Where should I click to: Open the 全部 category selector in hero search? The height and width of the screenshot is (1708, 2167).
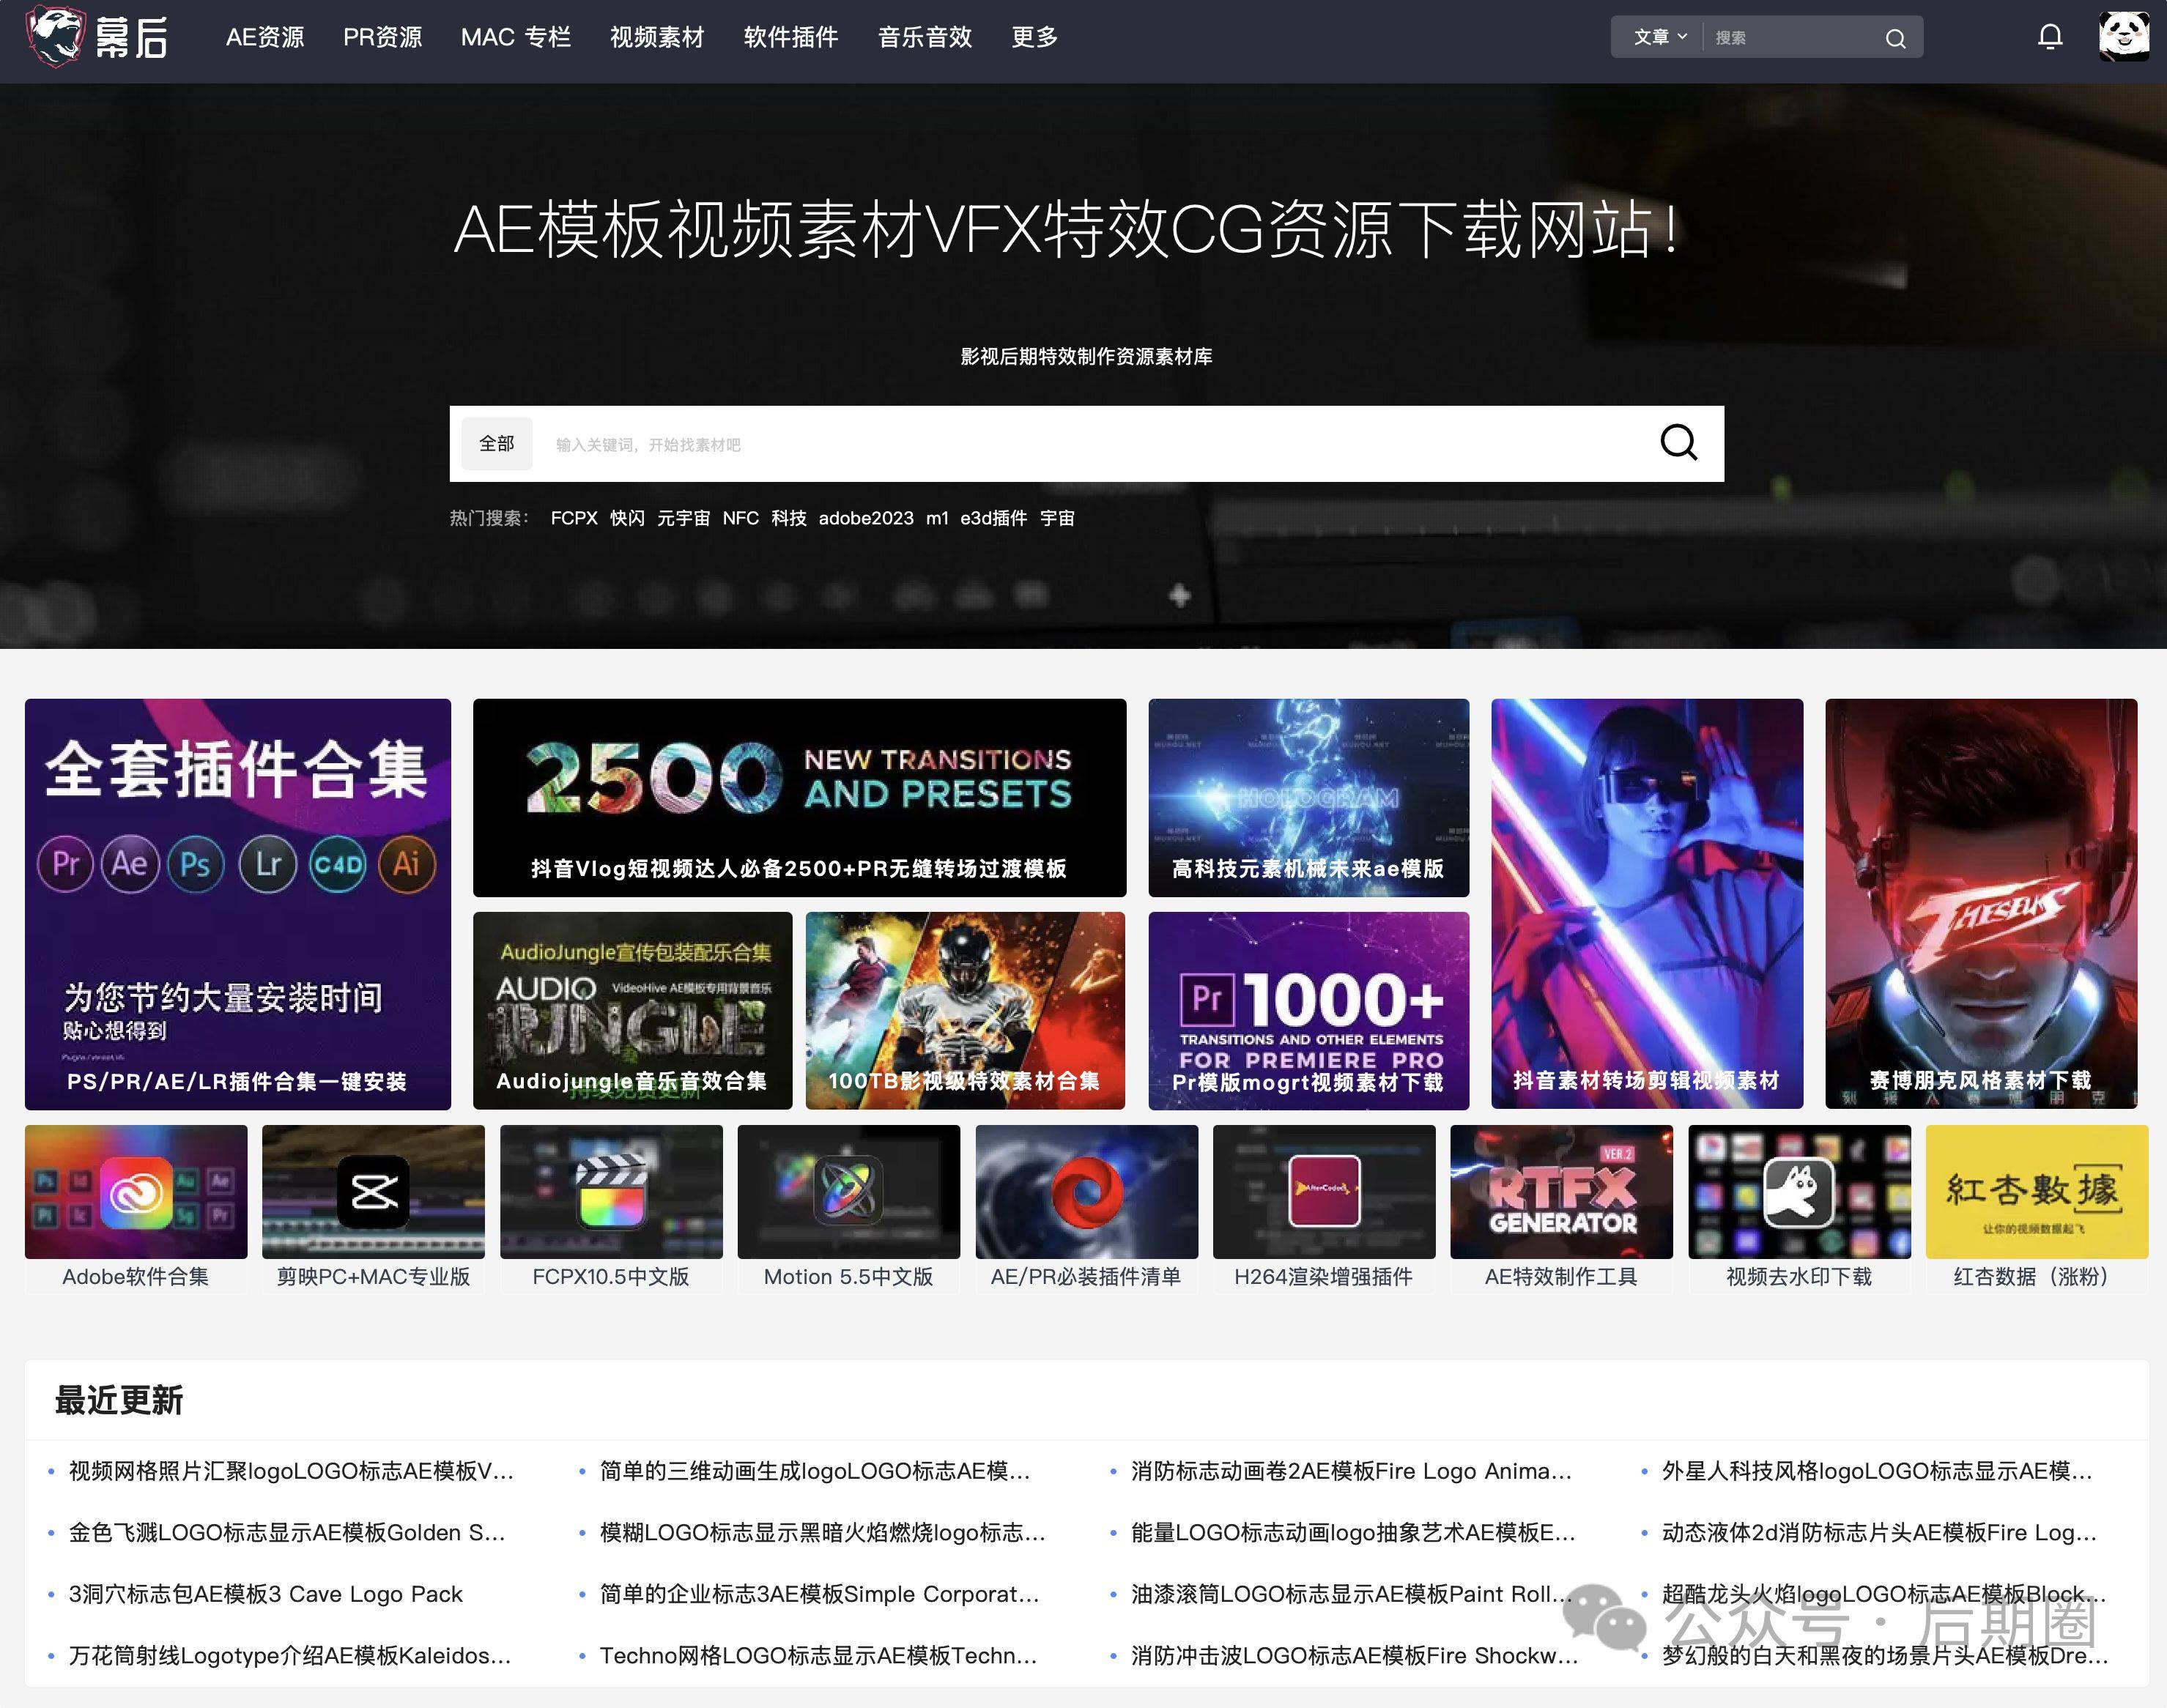click(497, 443)
